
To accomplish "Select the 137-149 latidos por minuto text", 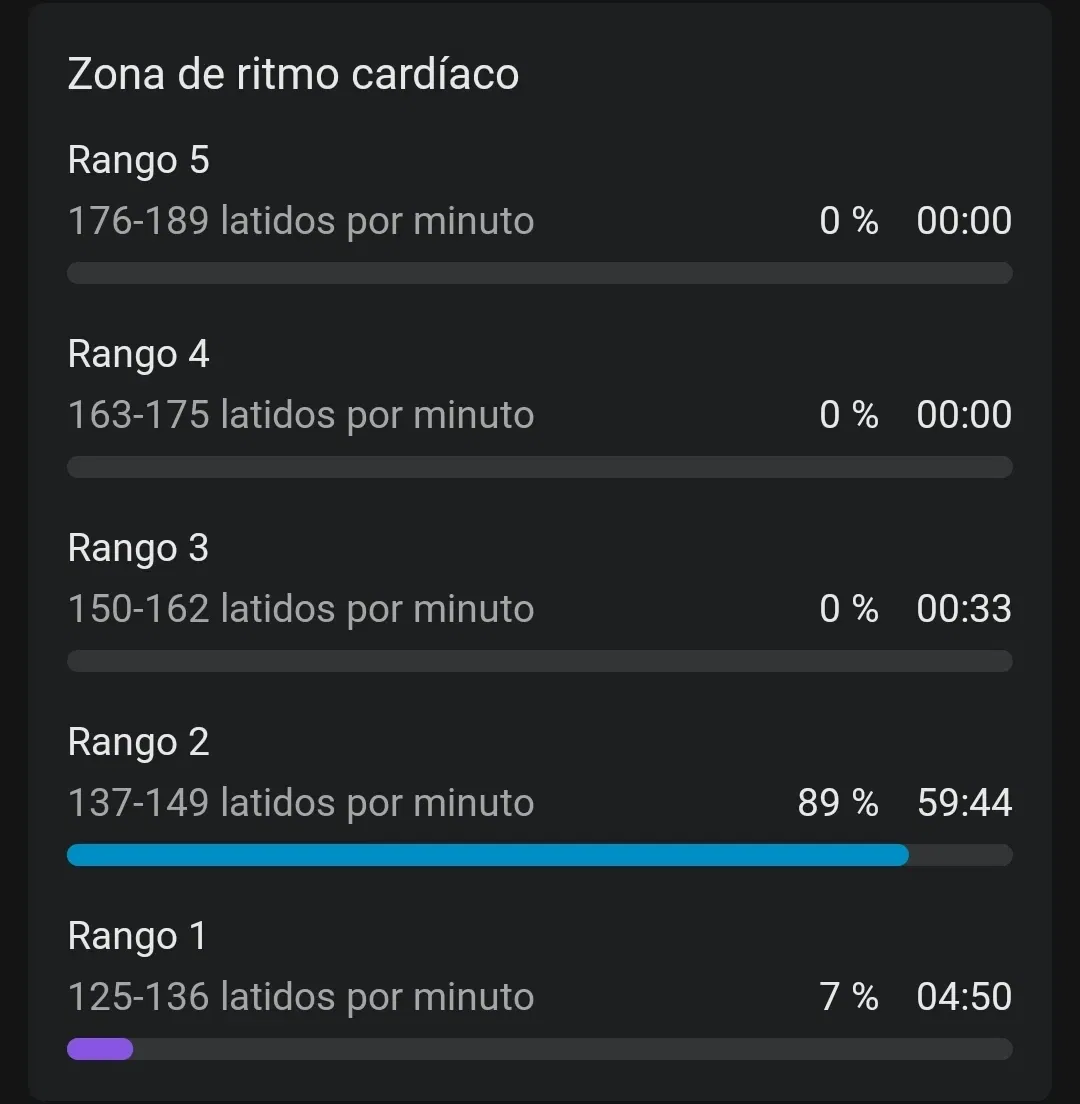I will tap(300, 803).
